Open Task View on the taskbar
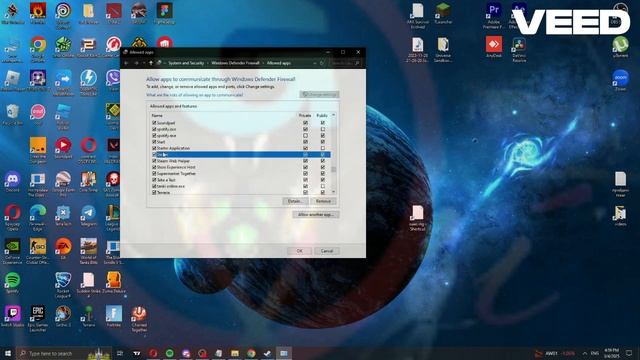Screen dimensions: 640x360 pyautogui.click(x=120, y=353)
